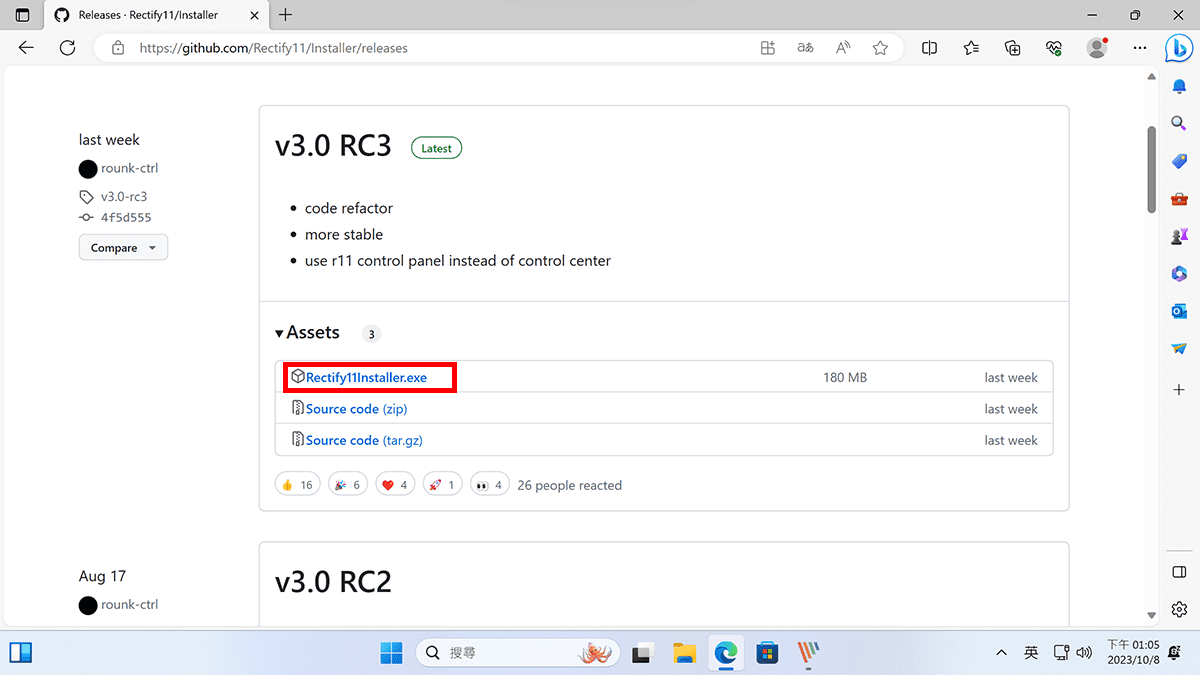Open the Compare dropdown
The image size is (1200, 675).
(123, 248)
